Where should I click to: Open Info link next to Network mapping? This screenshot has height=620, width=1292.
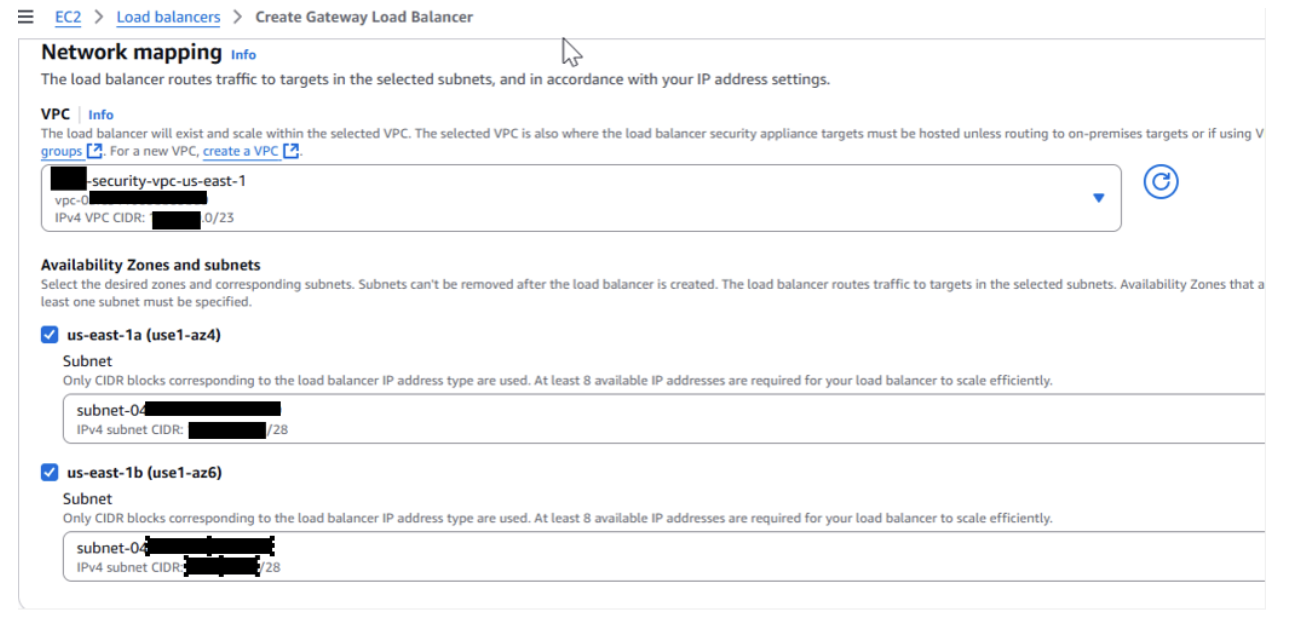point(243,55)
